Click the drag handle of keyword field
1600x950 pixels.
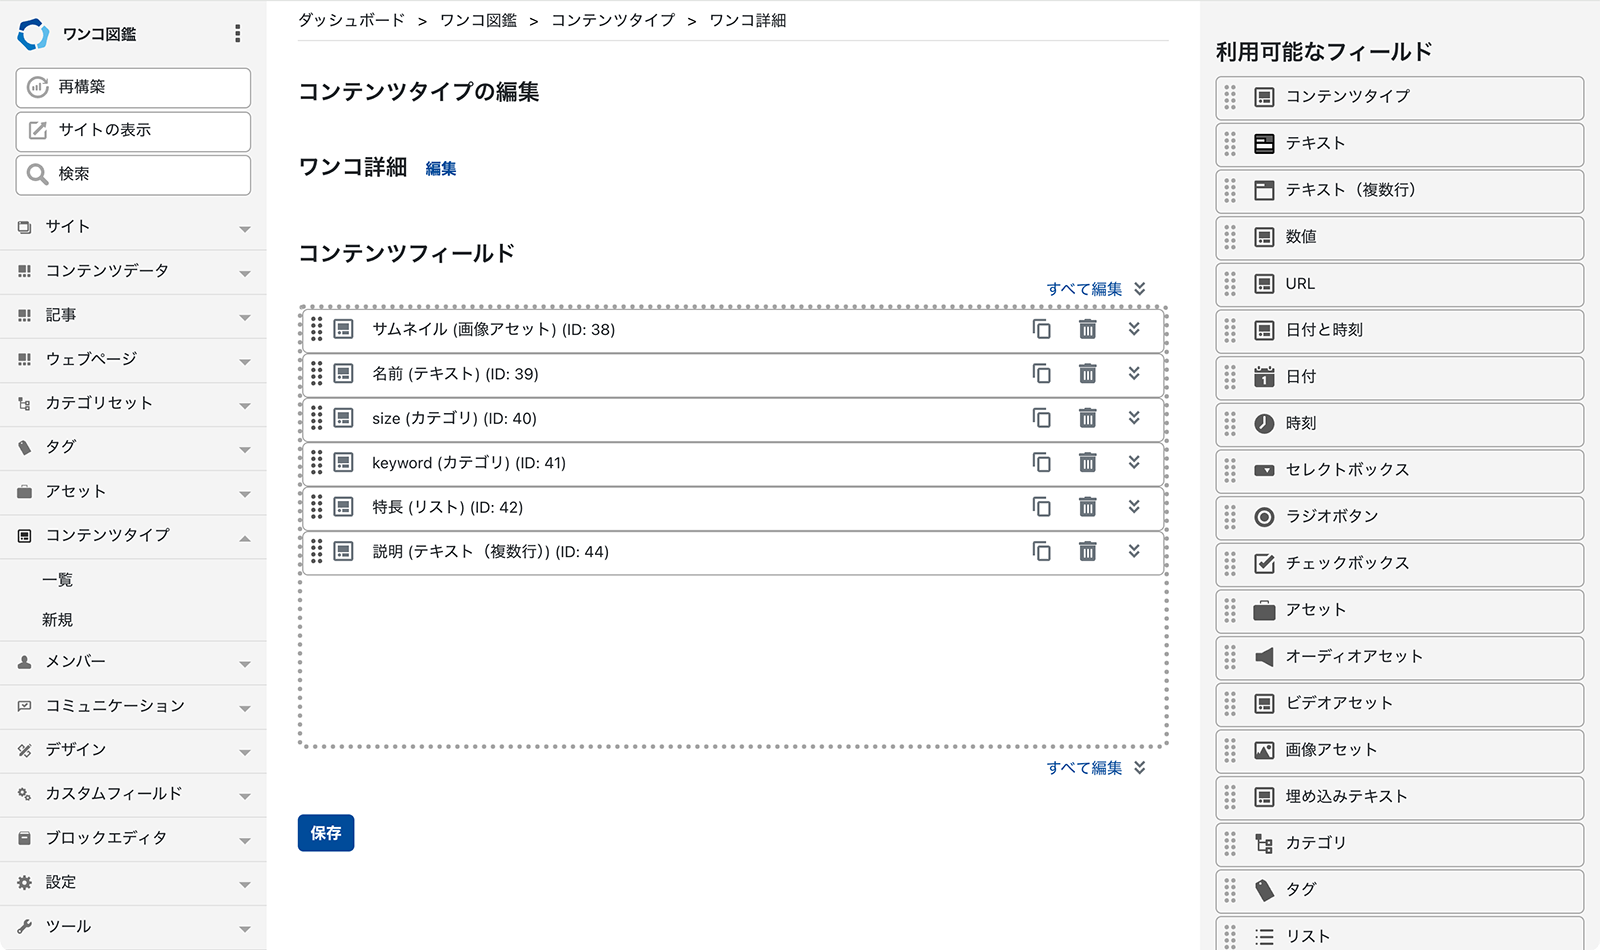316,462
